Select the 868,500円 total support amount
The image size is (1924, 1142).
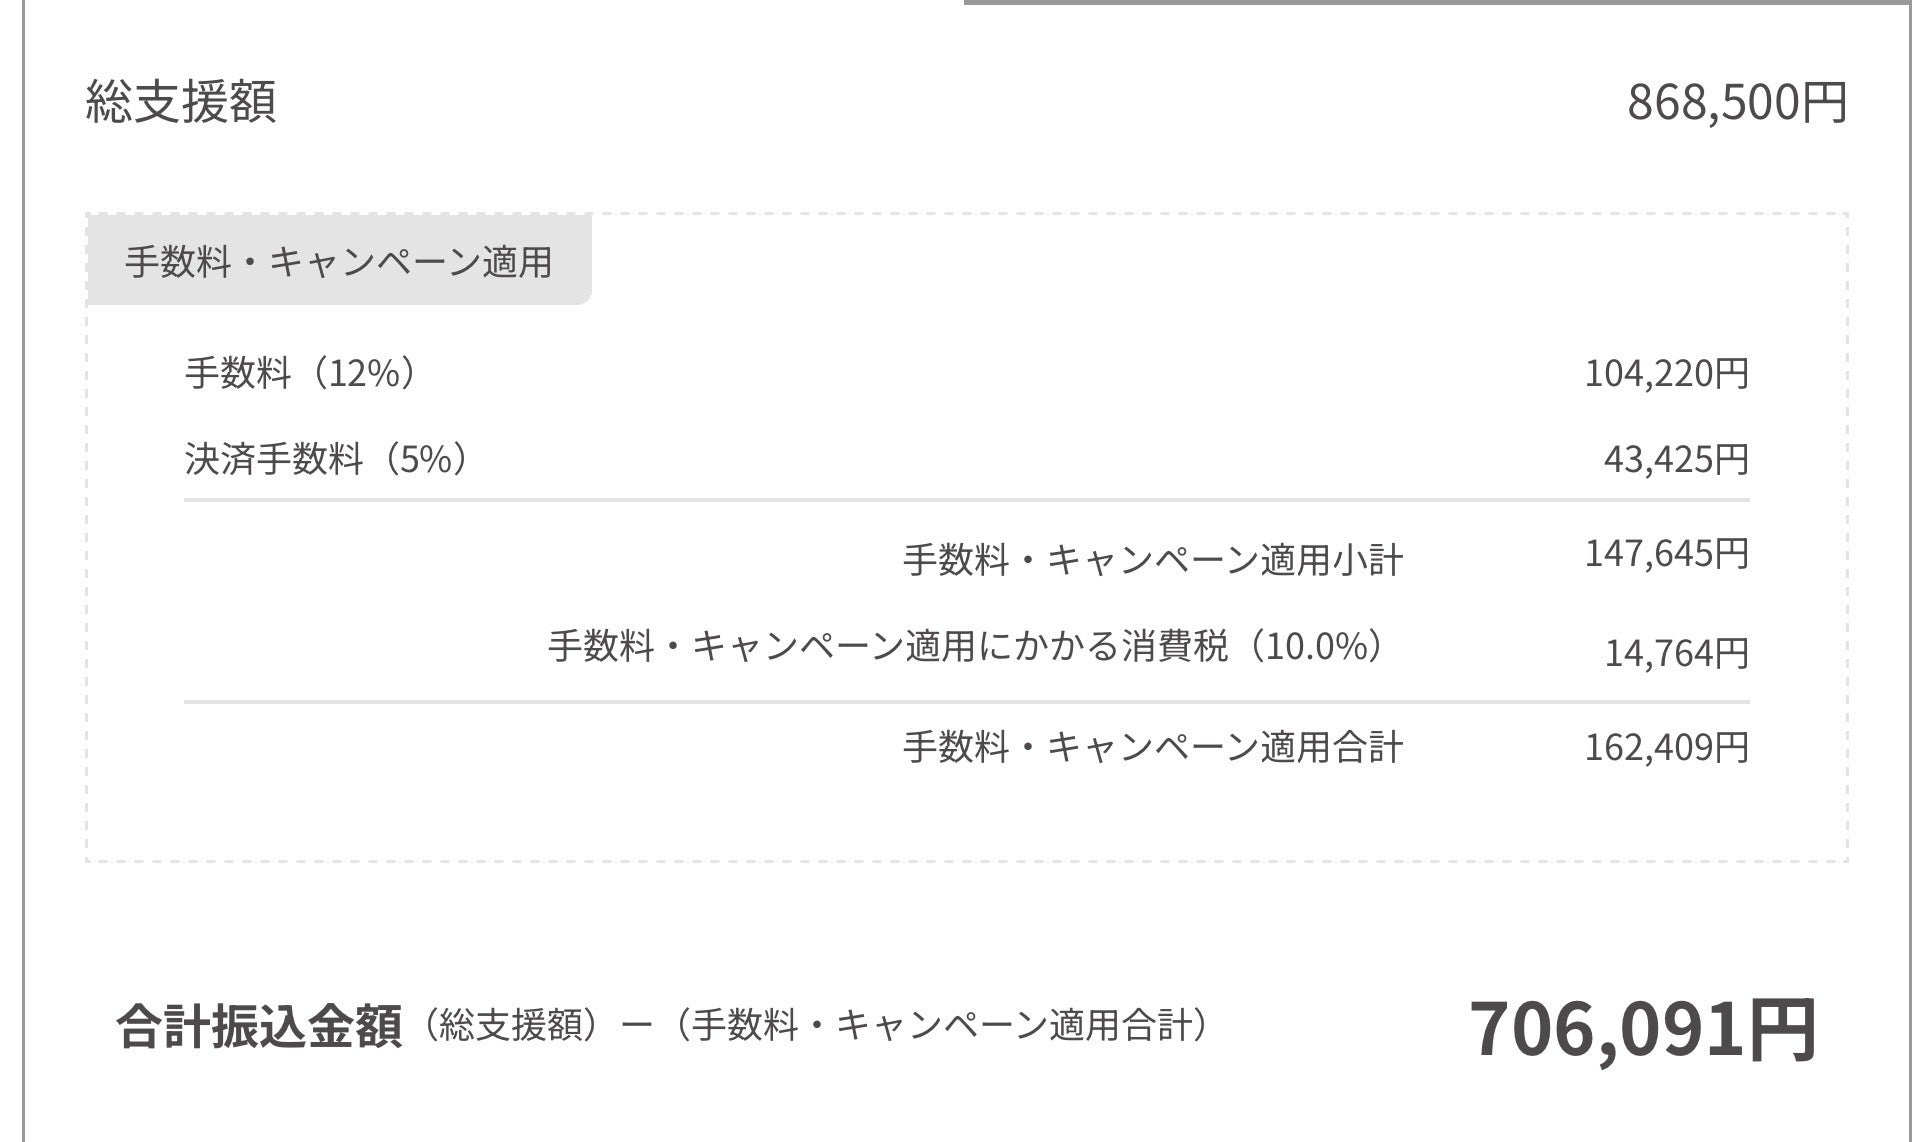click(x=1736, y=102)
